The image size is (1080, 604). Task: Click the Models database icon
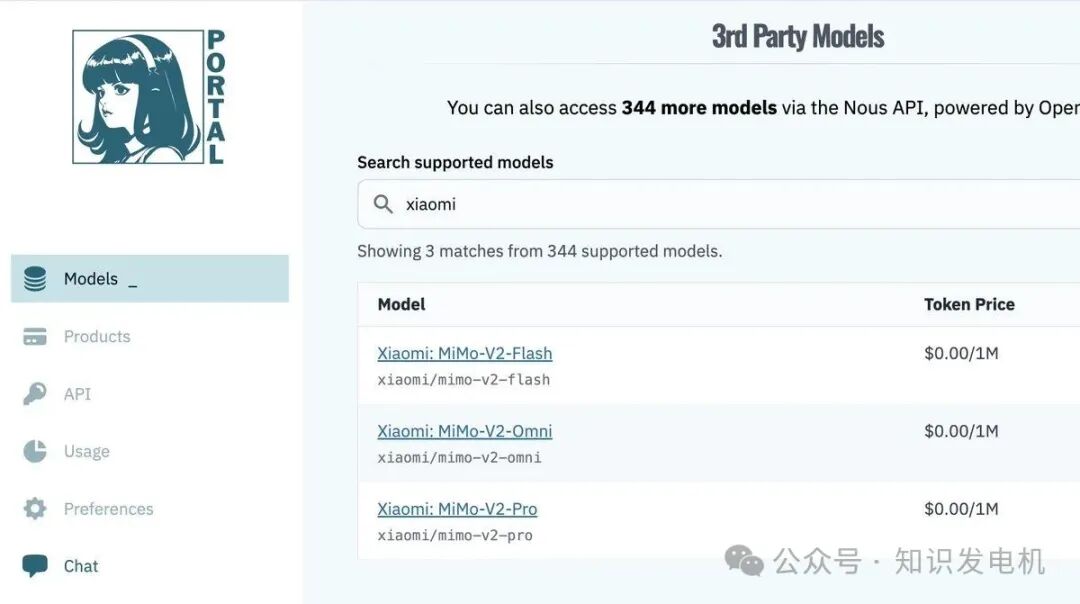(x=35, y=279)
